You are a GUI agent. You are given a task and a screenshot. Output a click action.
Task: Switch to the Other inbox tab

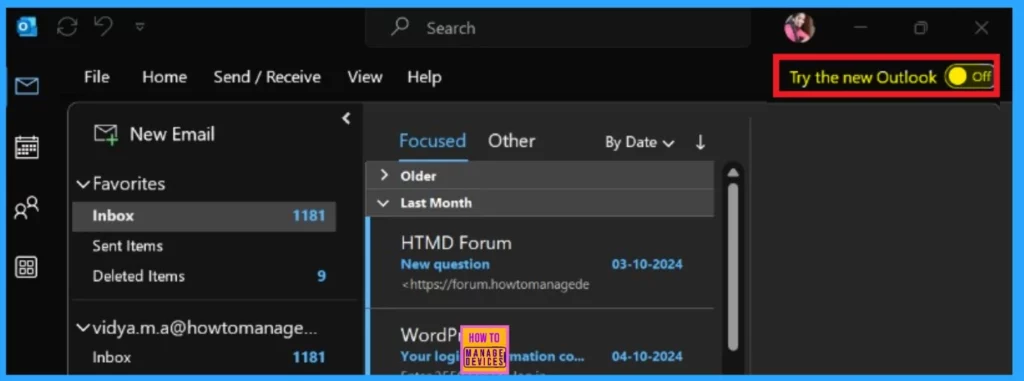511,141
